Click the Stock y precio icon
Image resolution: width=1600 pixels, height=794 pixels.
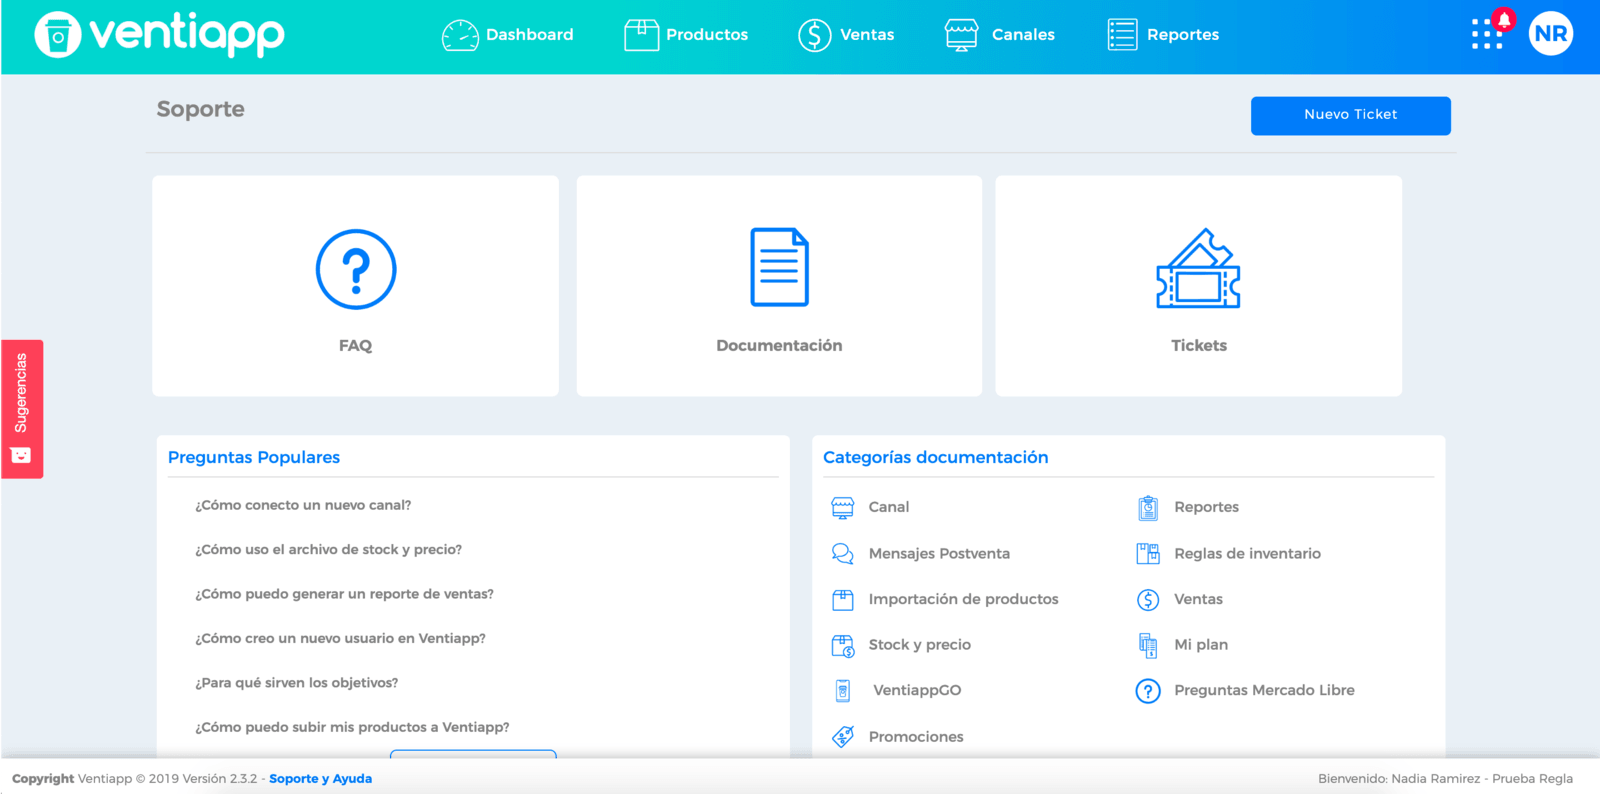(x=843, y=646)
